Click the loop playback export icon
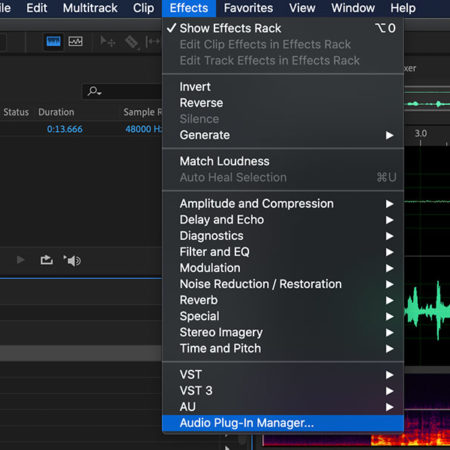This screenshot has height=450, width=450. pyautogui.click(x=47, y=260)
